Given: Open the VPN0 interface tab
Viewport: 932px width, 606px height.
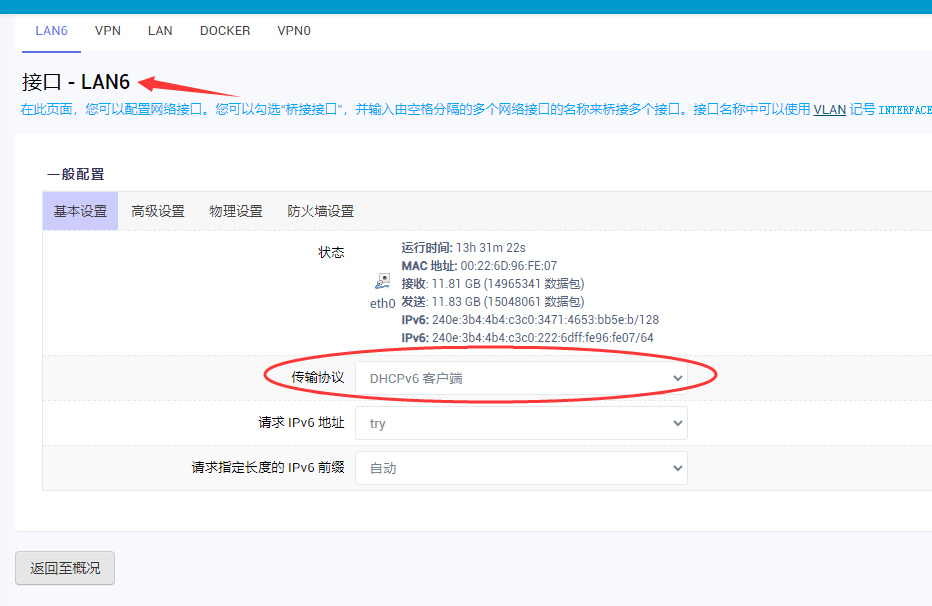Looking at the screenshot, I should click(294, 31).
